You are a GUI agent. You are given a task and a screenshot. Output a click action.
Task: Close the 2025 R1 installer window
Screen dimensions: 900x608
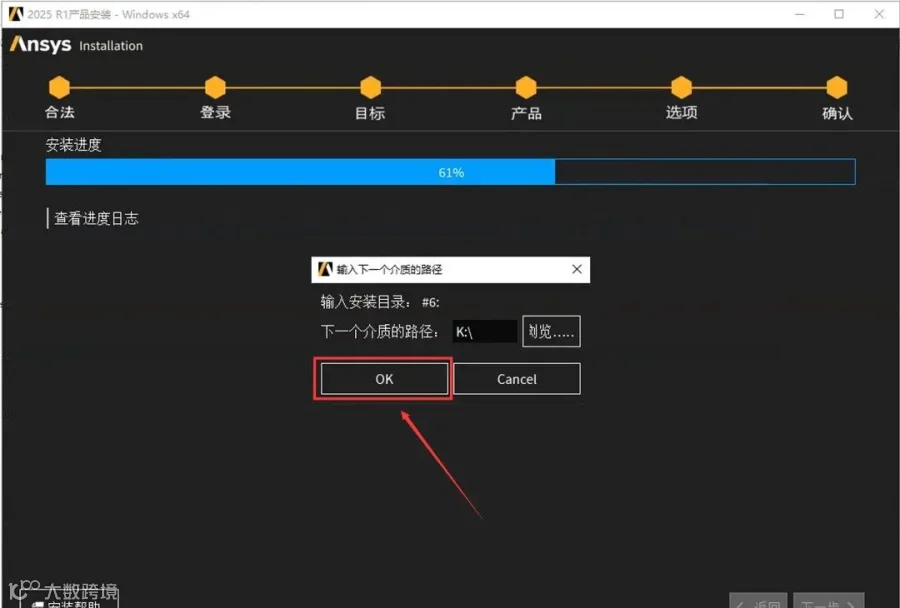point(879,14)
